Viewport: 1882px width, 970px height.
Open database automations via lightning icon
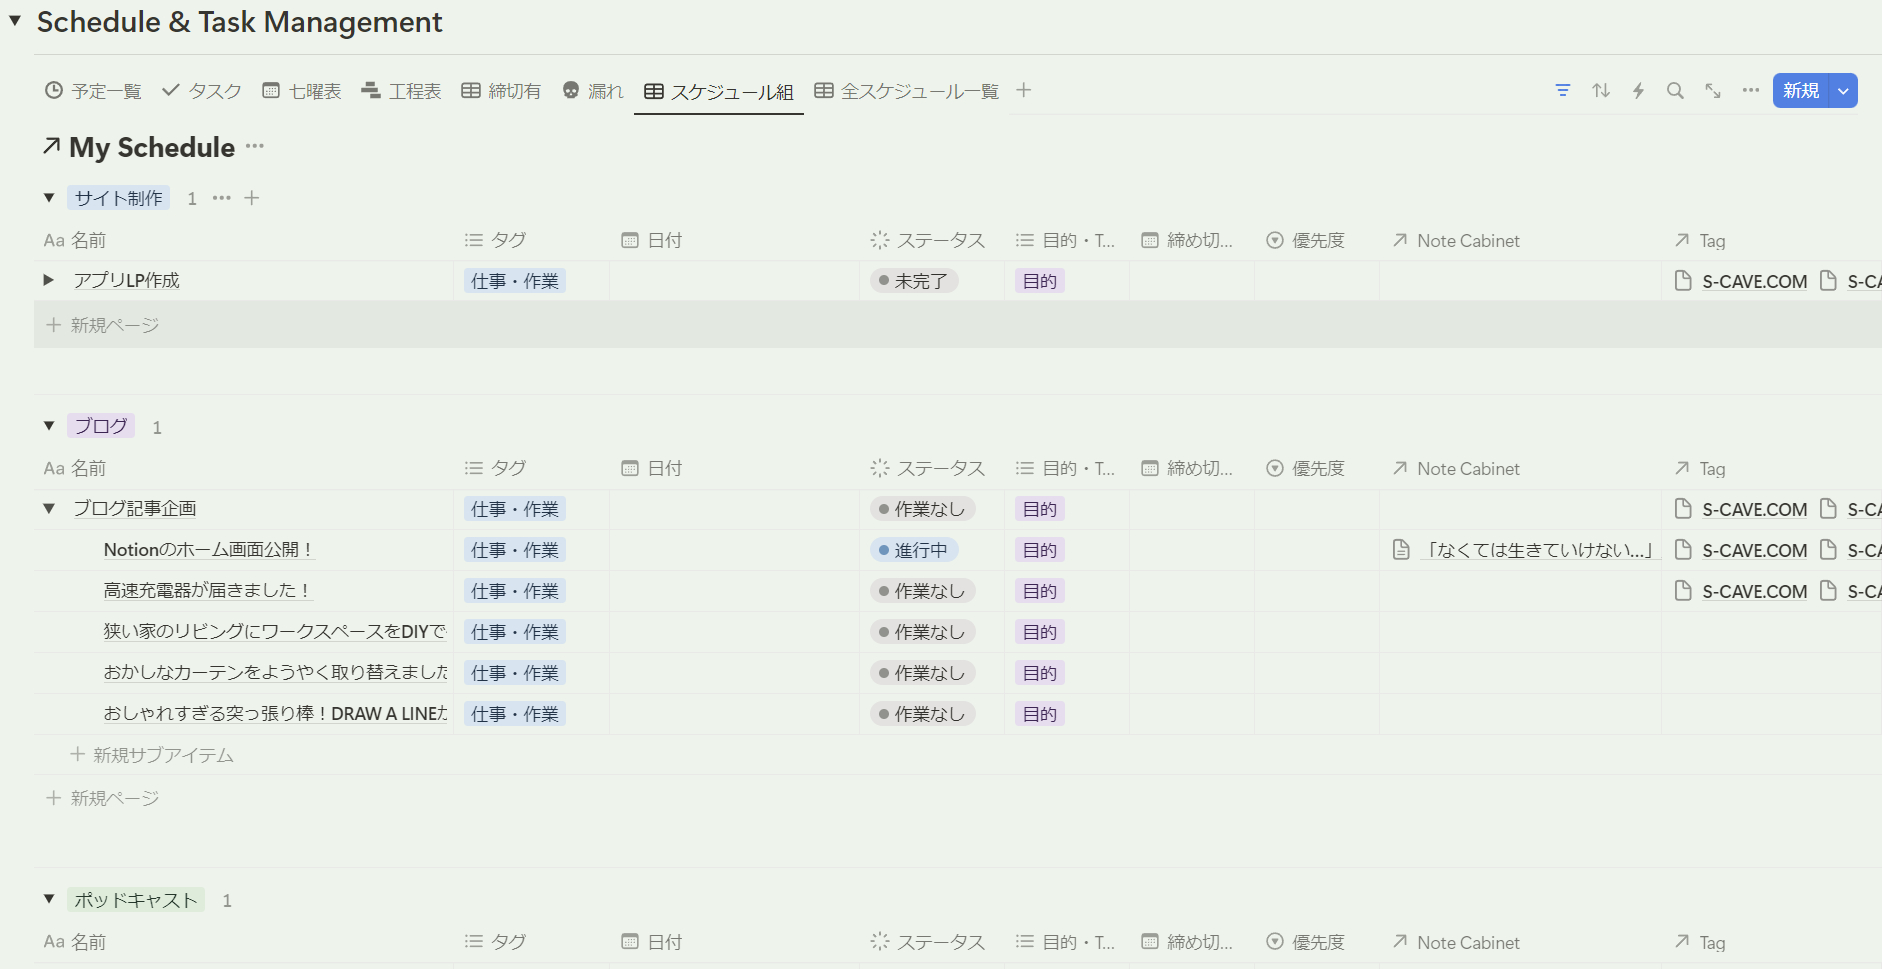[1638, 90]
